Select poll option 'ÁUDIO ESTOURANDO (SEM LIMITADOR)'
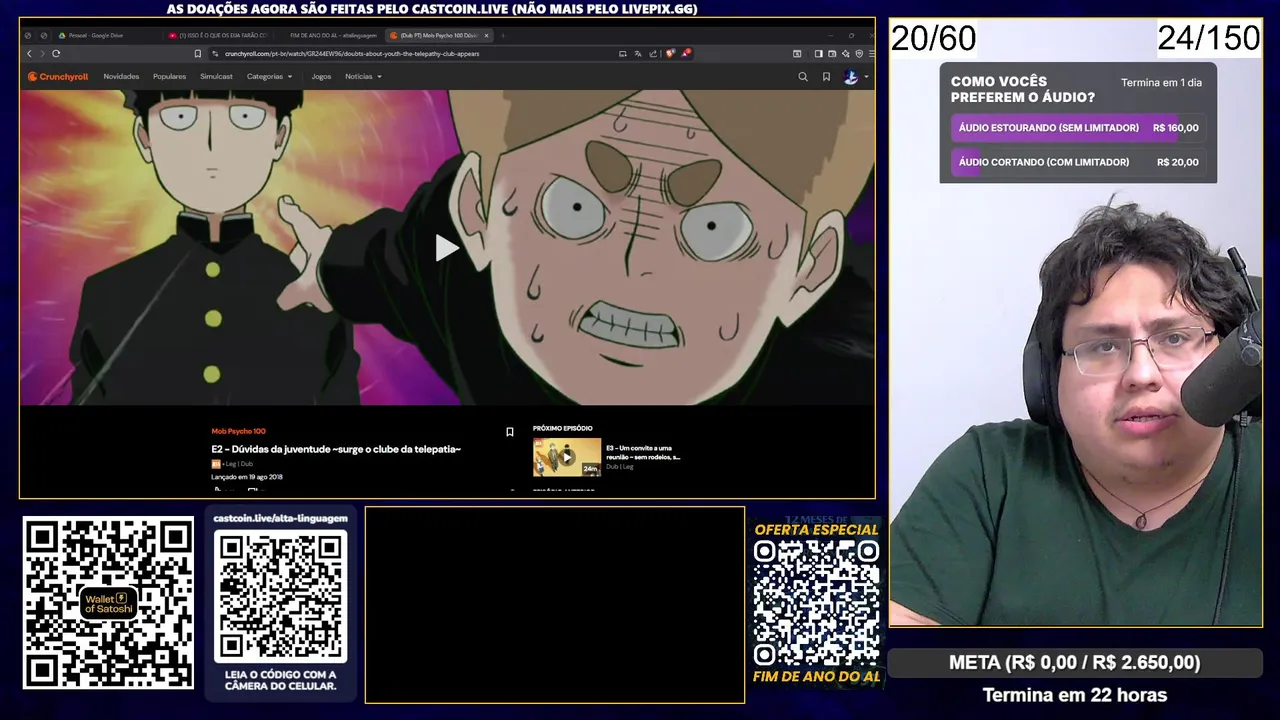This screenshot has width=1280, height=720. (1078, 128)
